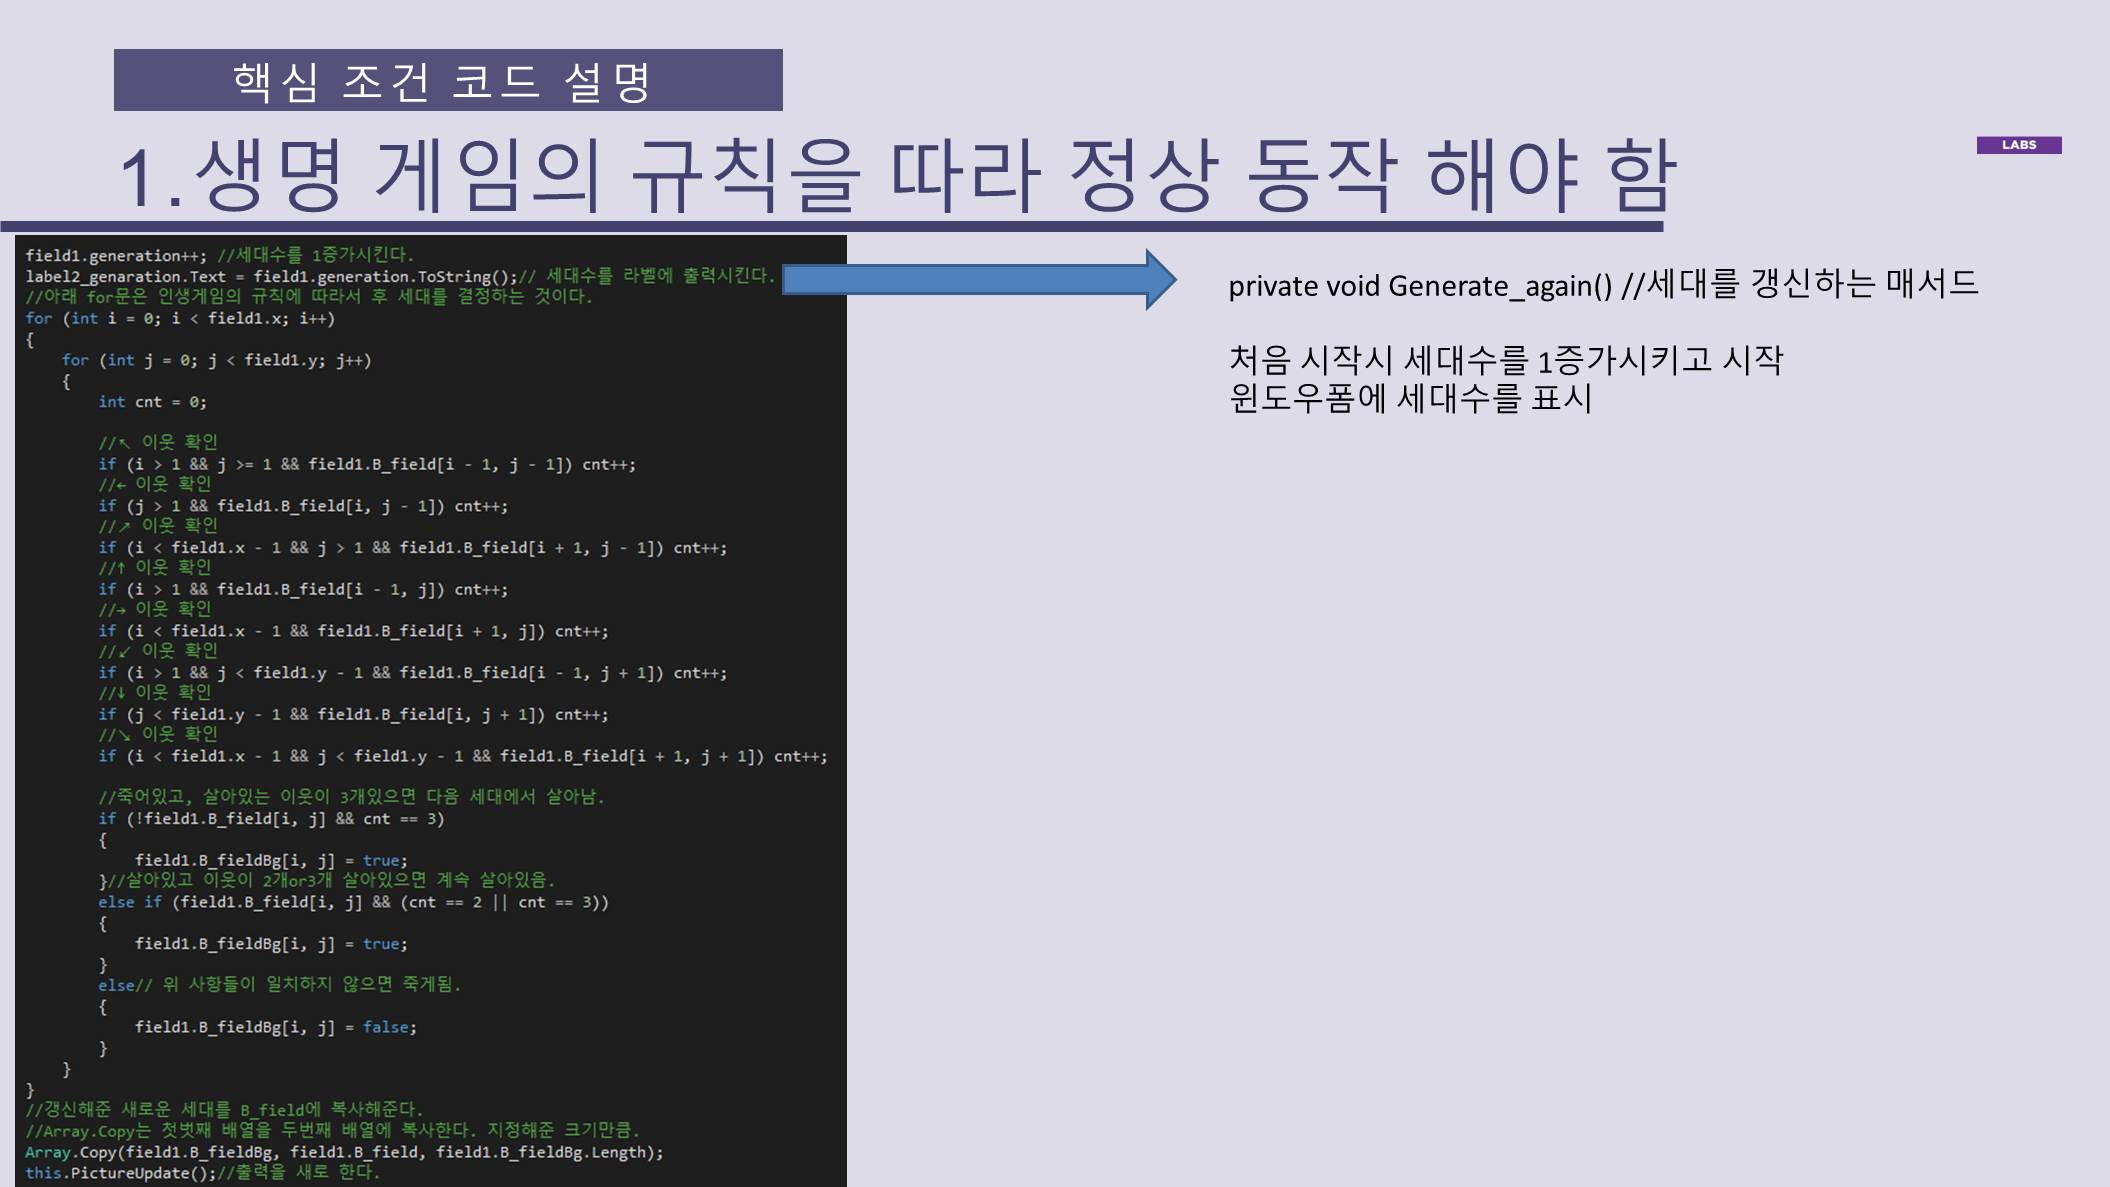
Task: Click the purple LABS badge
Action: (x=2018, y=145)
